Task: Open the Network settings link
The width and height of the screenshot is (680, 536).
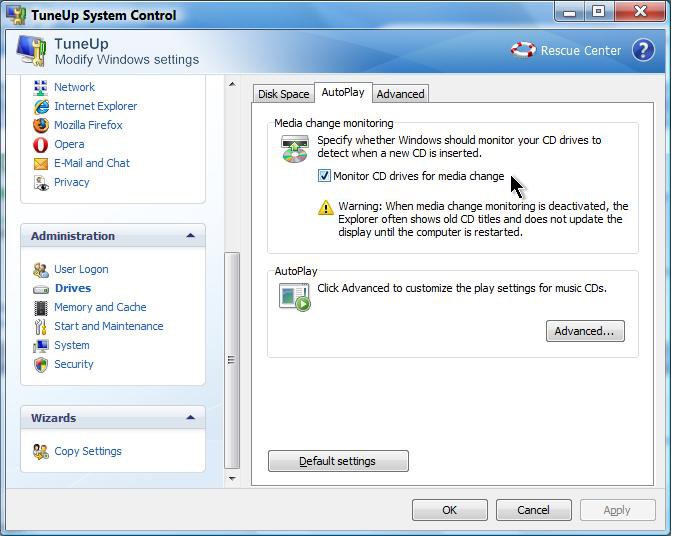Action: [x=74, y=87]
